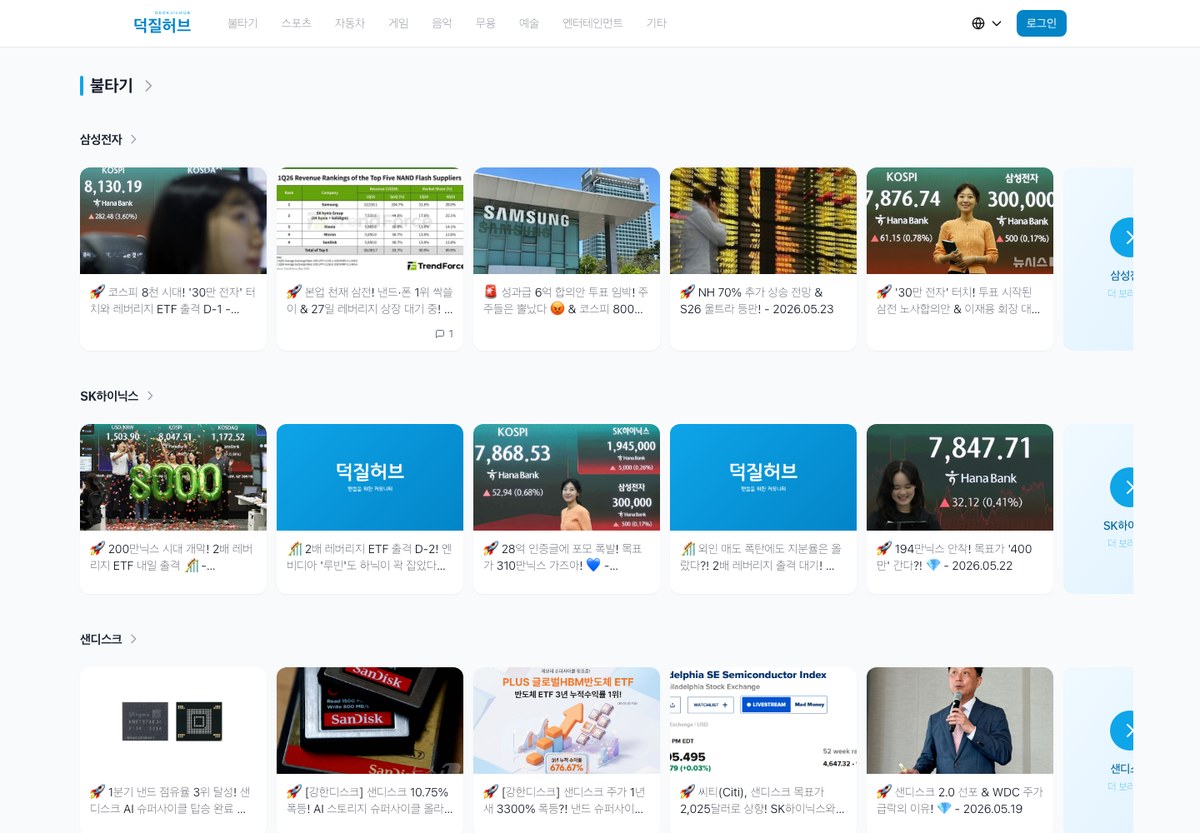This screenshot has width=1200, height=833.
Task: Open post '성과급 6억 합의안 투표 임박'
Action: pos(567,301)
